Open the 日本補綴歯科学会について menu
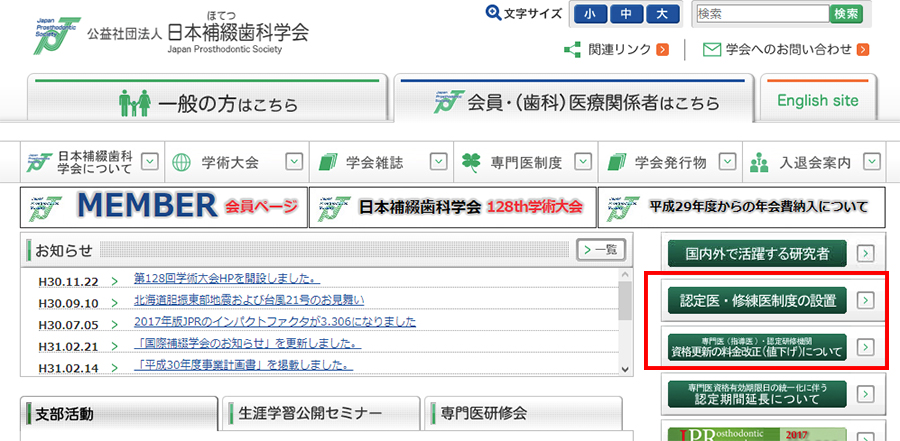Screen dimensions: 900x441 (92, 163)
